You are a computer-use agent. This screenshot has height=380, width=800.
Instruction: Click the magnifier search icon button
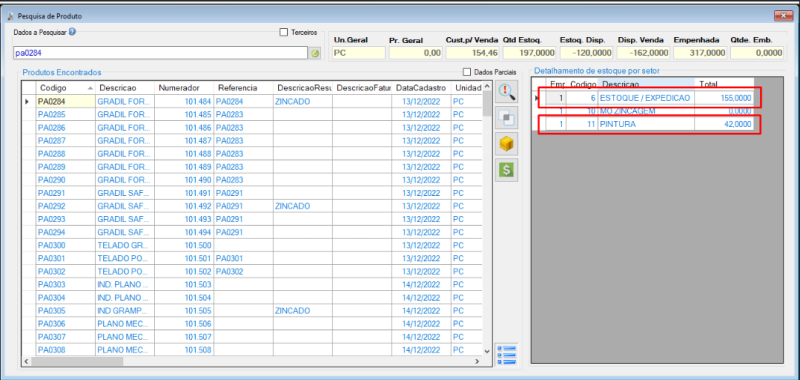click(507, 92)
